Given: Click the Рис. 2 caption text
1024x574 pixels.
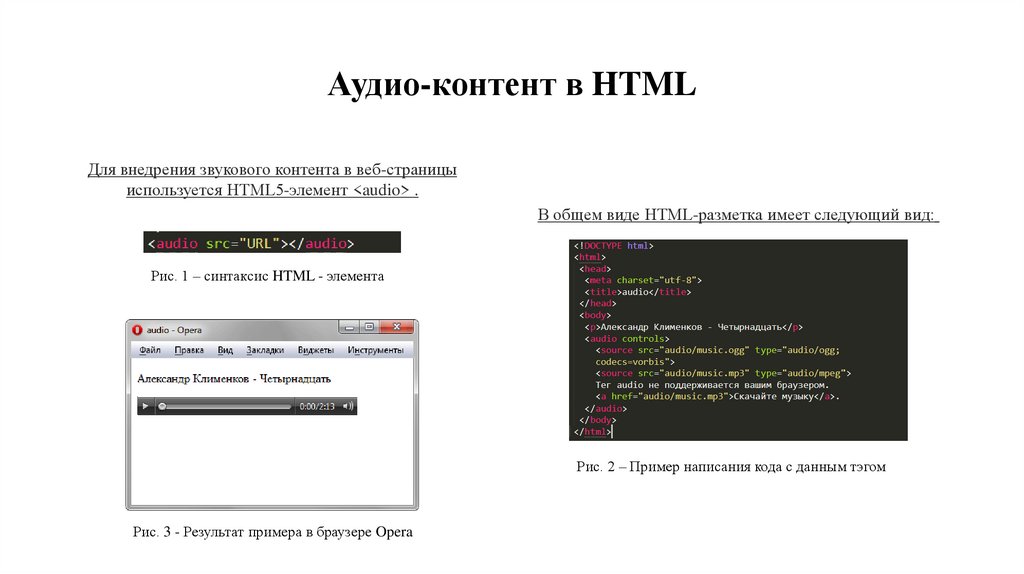Looking at the screenshot, I should (x=731, y=467).
